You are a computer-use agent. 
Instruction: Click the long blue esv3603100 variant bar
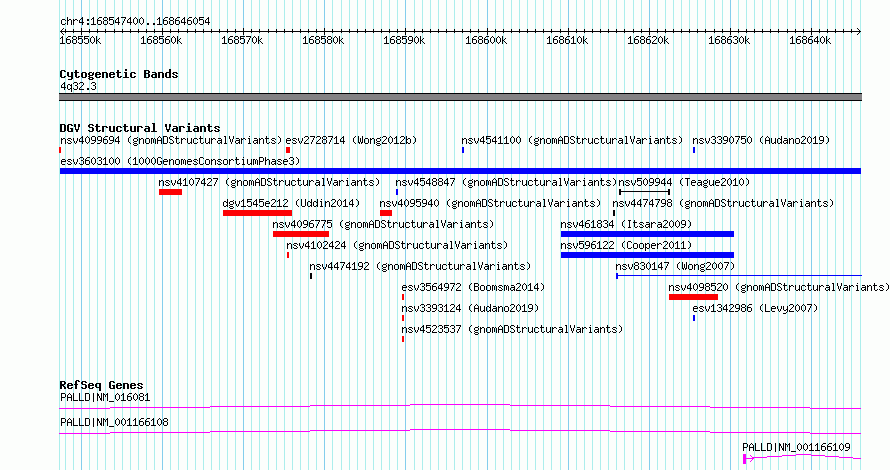click(x=460, y=171)
